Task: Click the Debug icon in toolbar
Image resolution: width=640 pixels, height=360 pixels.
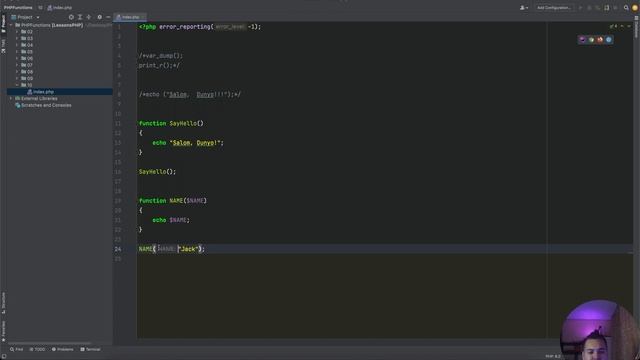Action: click(x=589, y=7)
